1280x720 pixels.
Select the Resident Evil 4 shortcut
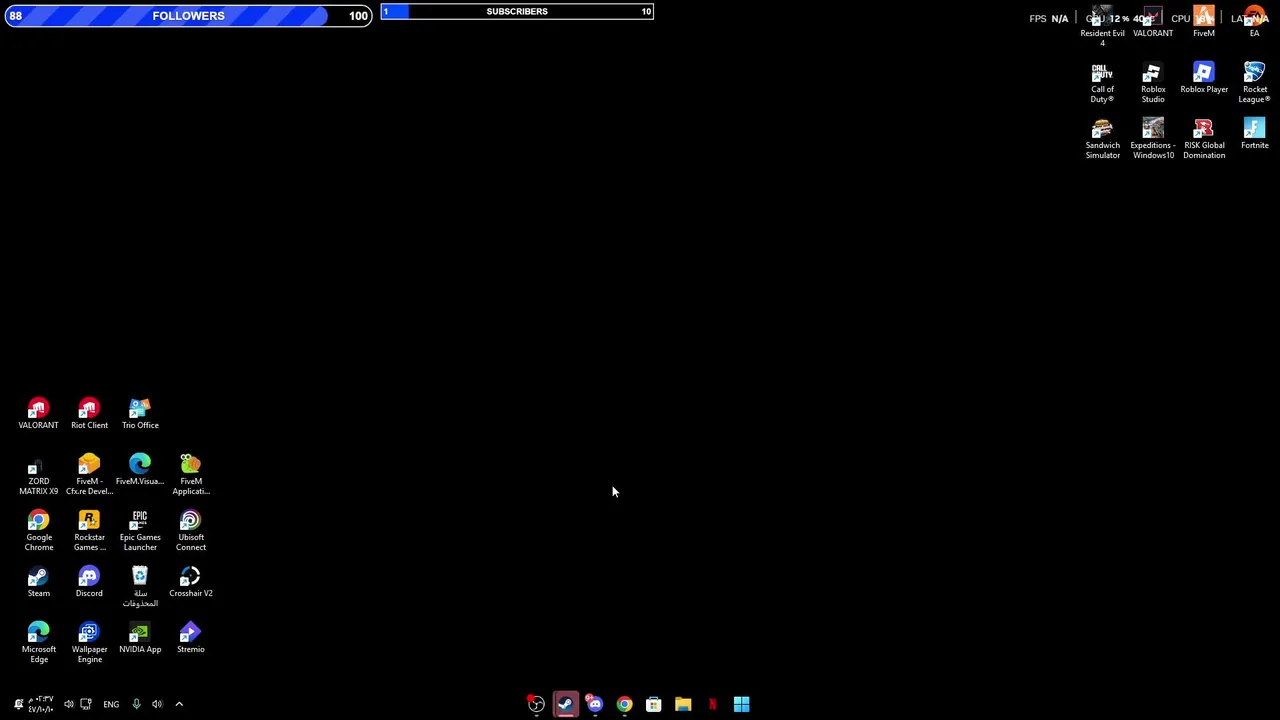click(x=1102, y=27)
